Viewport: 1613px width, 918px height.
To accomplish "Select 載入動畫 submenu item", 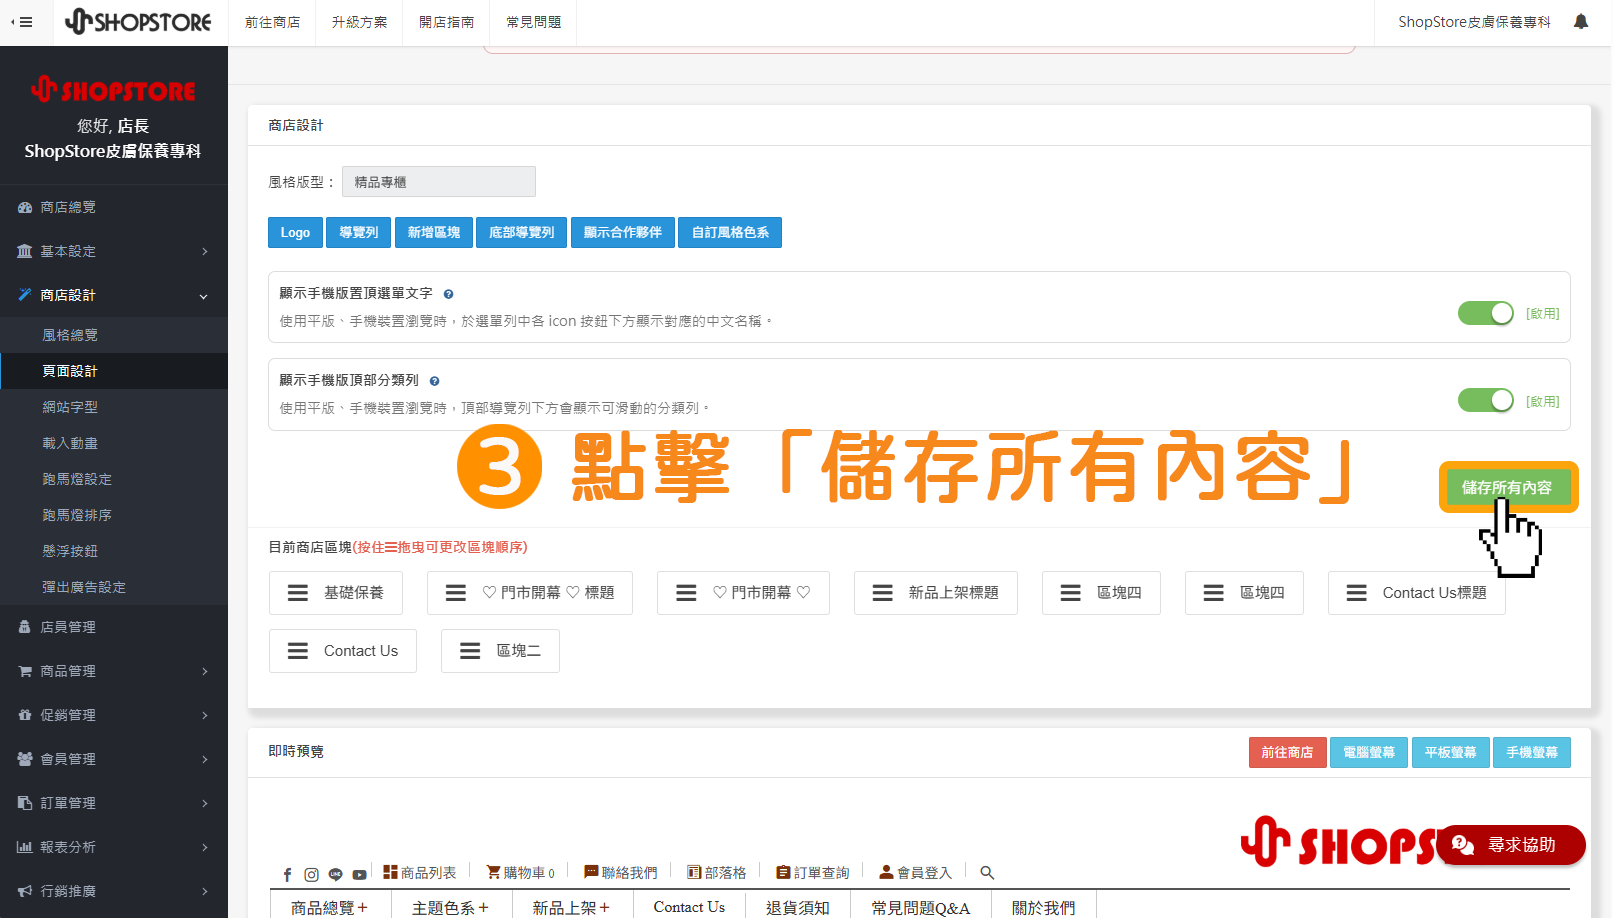I will 114,443.
